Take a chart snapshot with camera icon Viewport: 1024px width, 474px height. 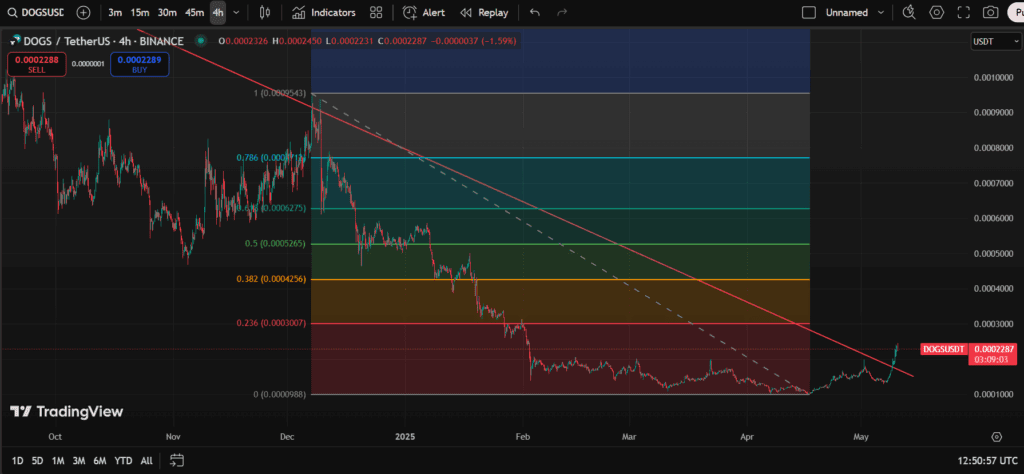(990, 13)
